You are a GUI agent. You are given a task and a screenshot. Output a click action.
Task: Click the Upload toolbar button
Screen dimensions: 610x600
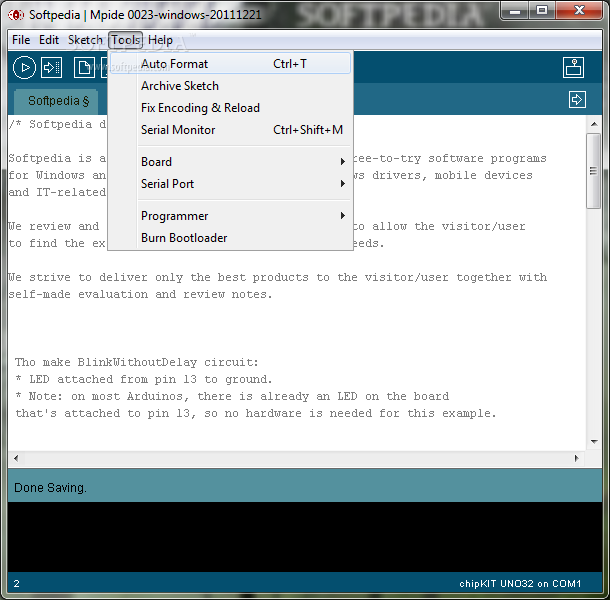(51, 67)
